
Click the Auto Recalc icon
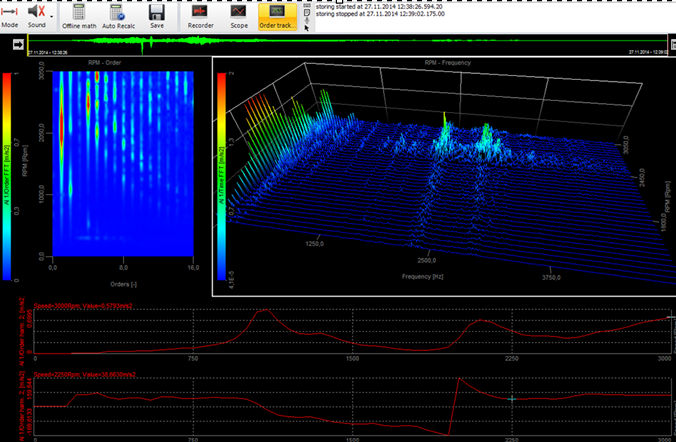pyautogui.click(x=117, y=13)
